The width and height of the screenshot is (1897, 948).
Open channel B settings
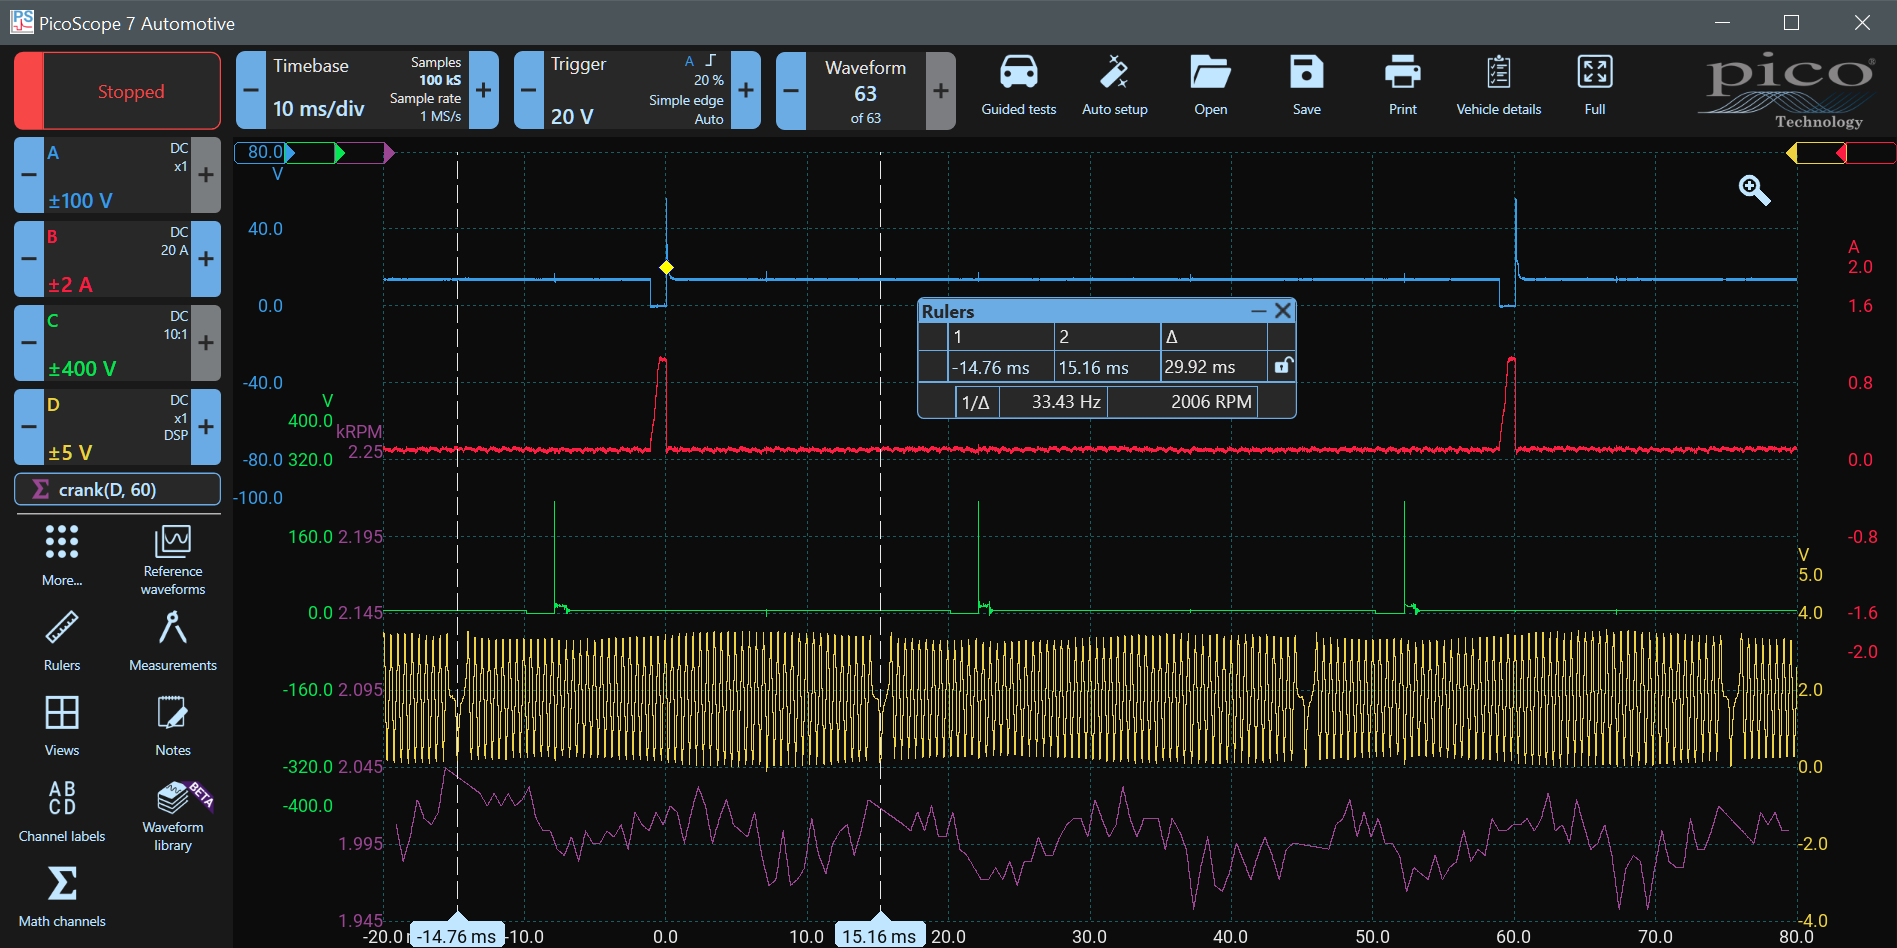click(118, 259)
